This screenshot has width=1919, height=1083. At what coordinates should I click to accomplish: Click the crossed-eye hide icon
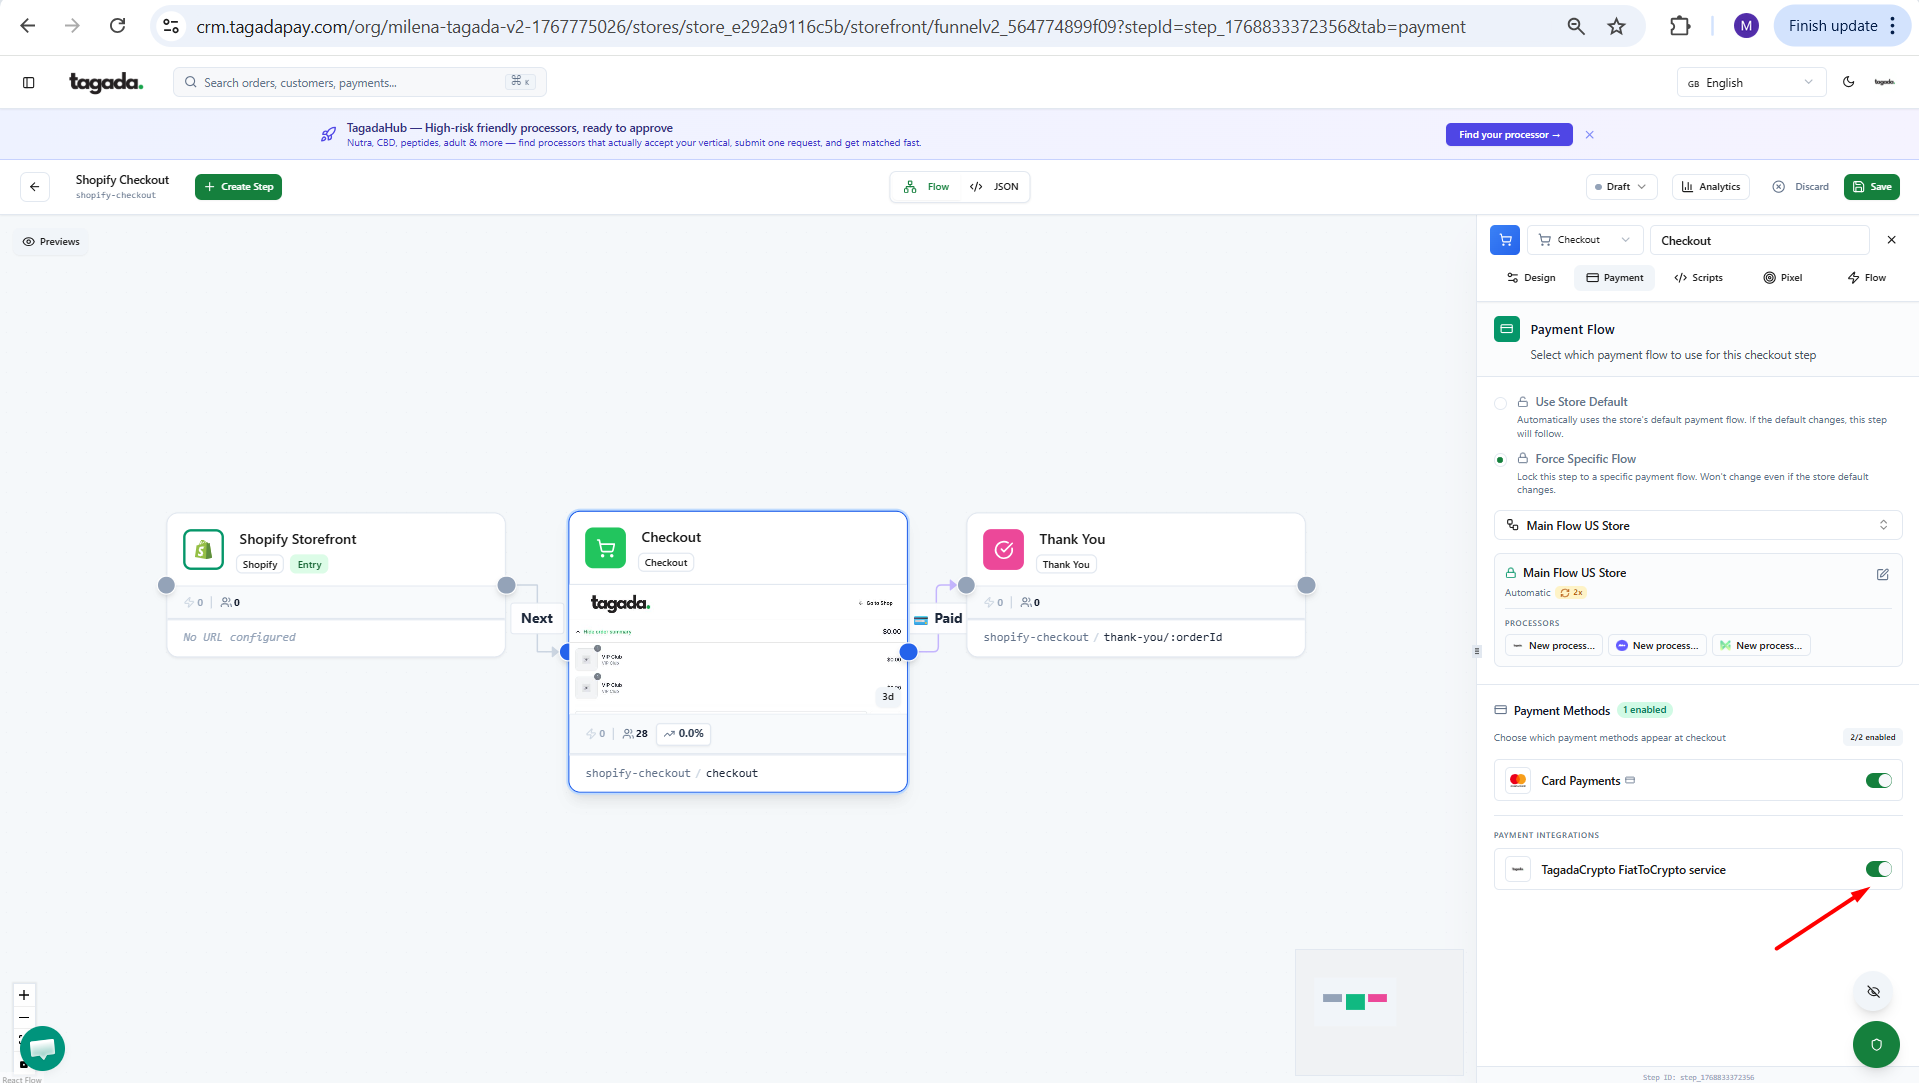1873,992
